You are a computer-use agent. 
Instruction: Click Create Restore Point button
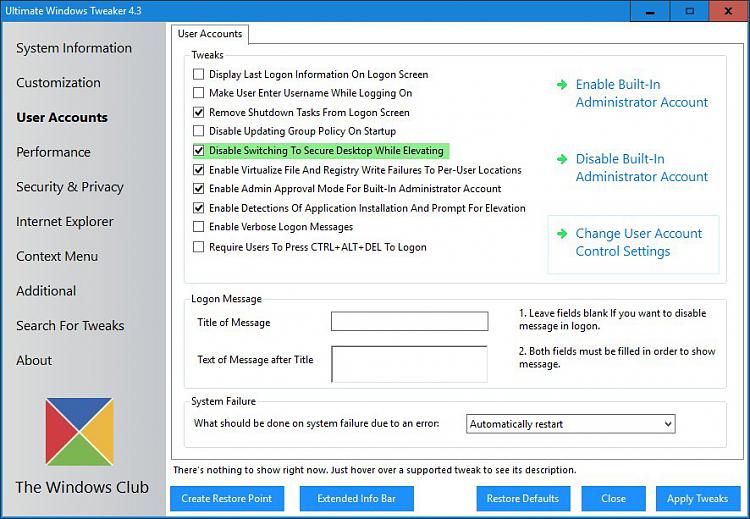[x=227, y=498]
